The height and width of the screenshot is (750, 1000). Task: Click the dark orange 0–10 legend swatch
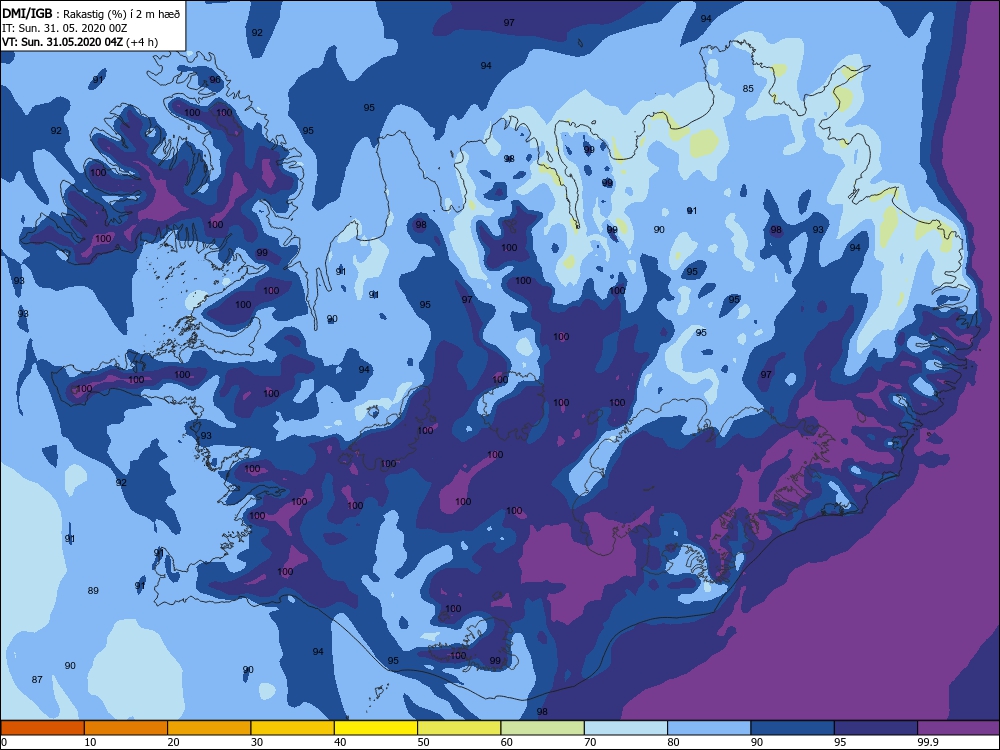pyautogui.click(x=43, y=728)
